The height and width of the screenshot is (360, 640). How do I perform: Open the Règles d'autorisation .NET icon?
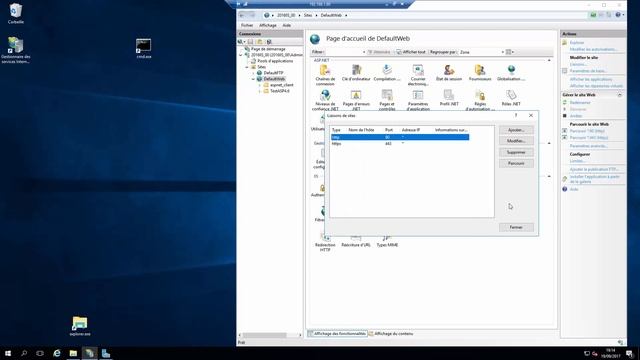[480, 100]
